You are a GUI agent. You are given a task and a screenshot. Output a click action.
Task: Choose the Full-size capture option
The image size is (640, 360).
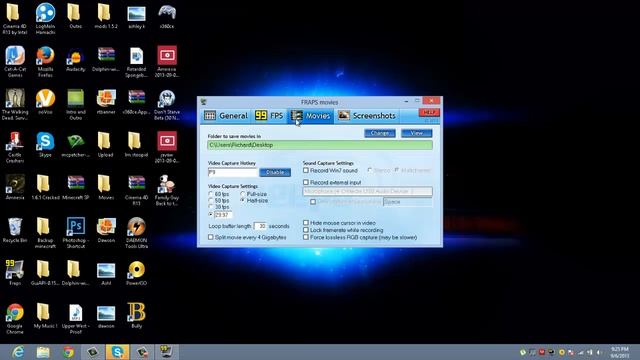point(243,194)
